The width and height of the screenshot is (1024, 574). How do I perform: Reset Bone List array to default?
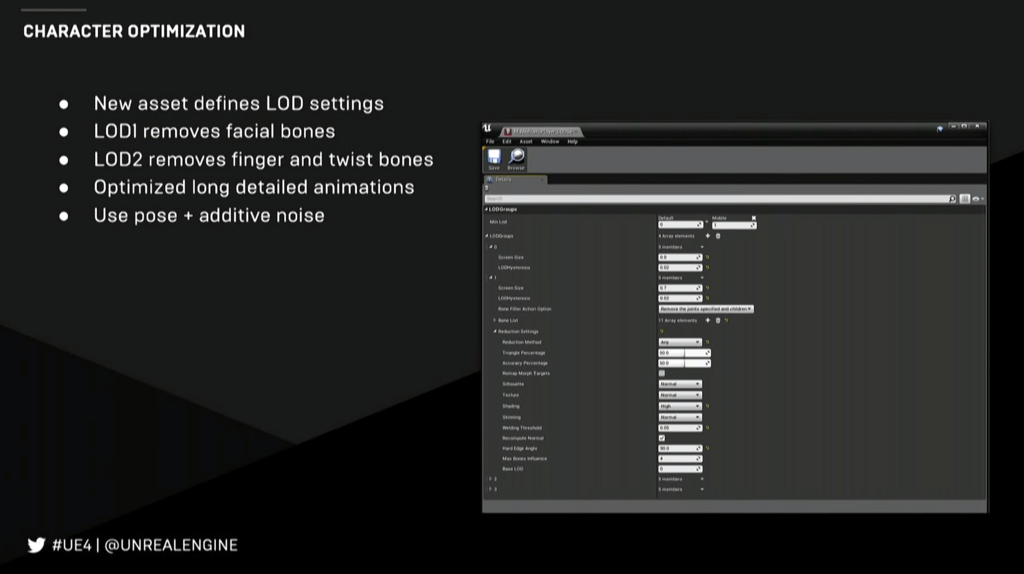click(726, 320)
